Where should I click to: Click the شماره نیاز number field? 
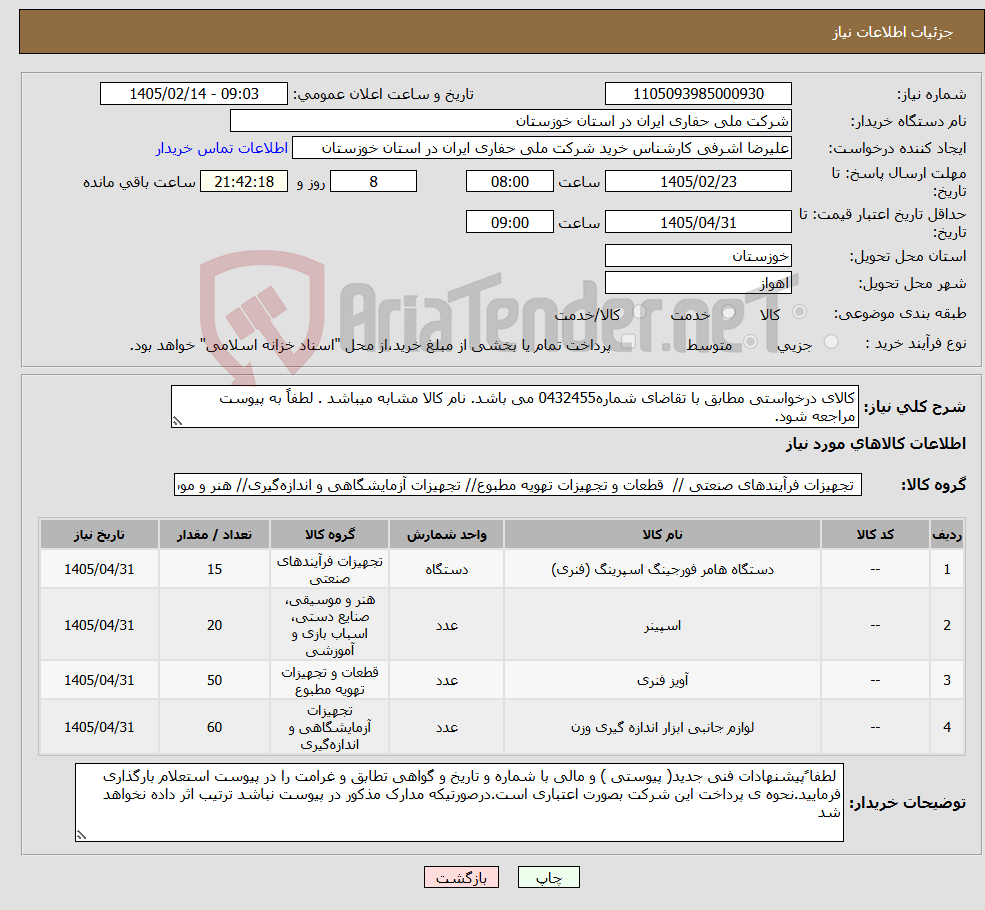tap(698, 94)
